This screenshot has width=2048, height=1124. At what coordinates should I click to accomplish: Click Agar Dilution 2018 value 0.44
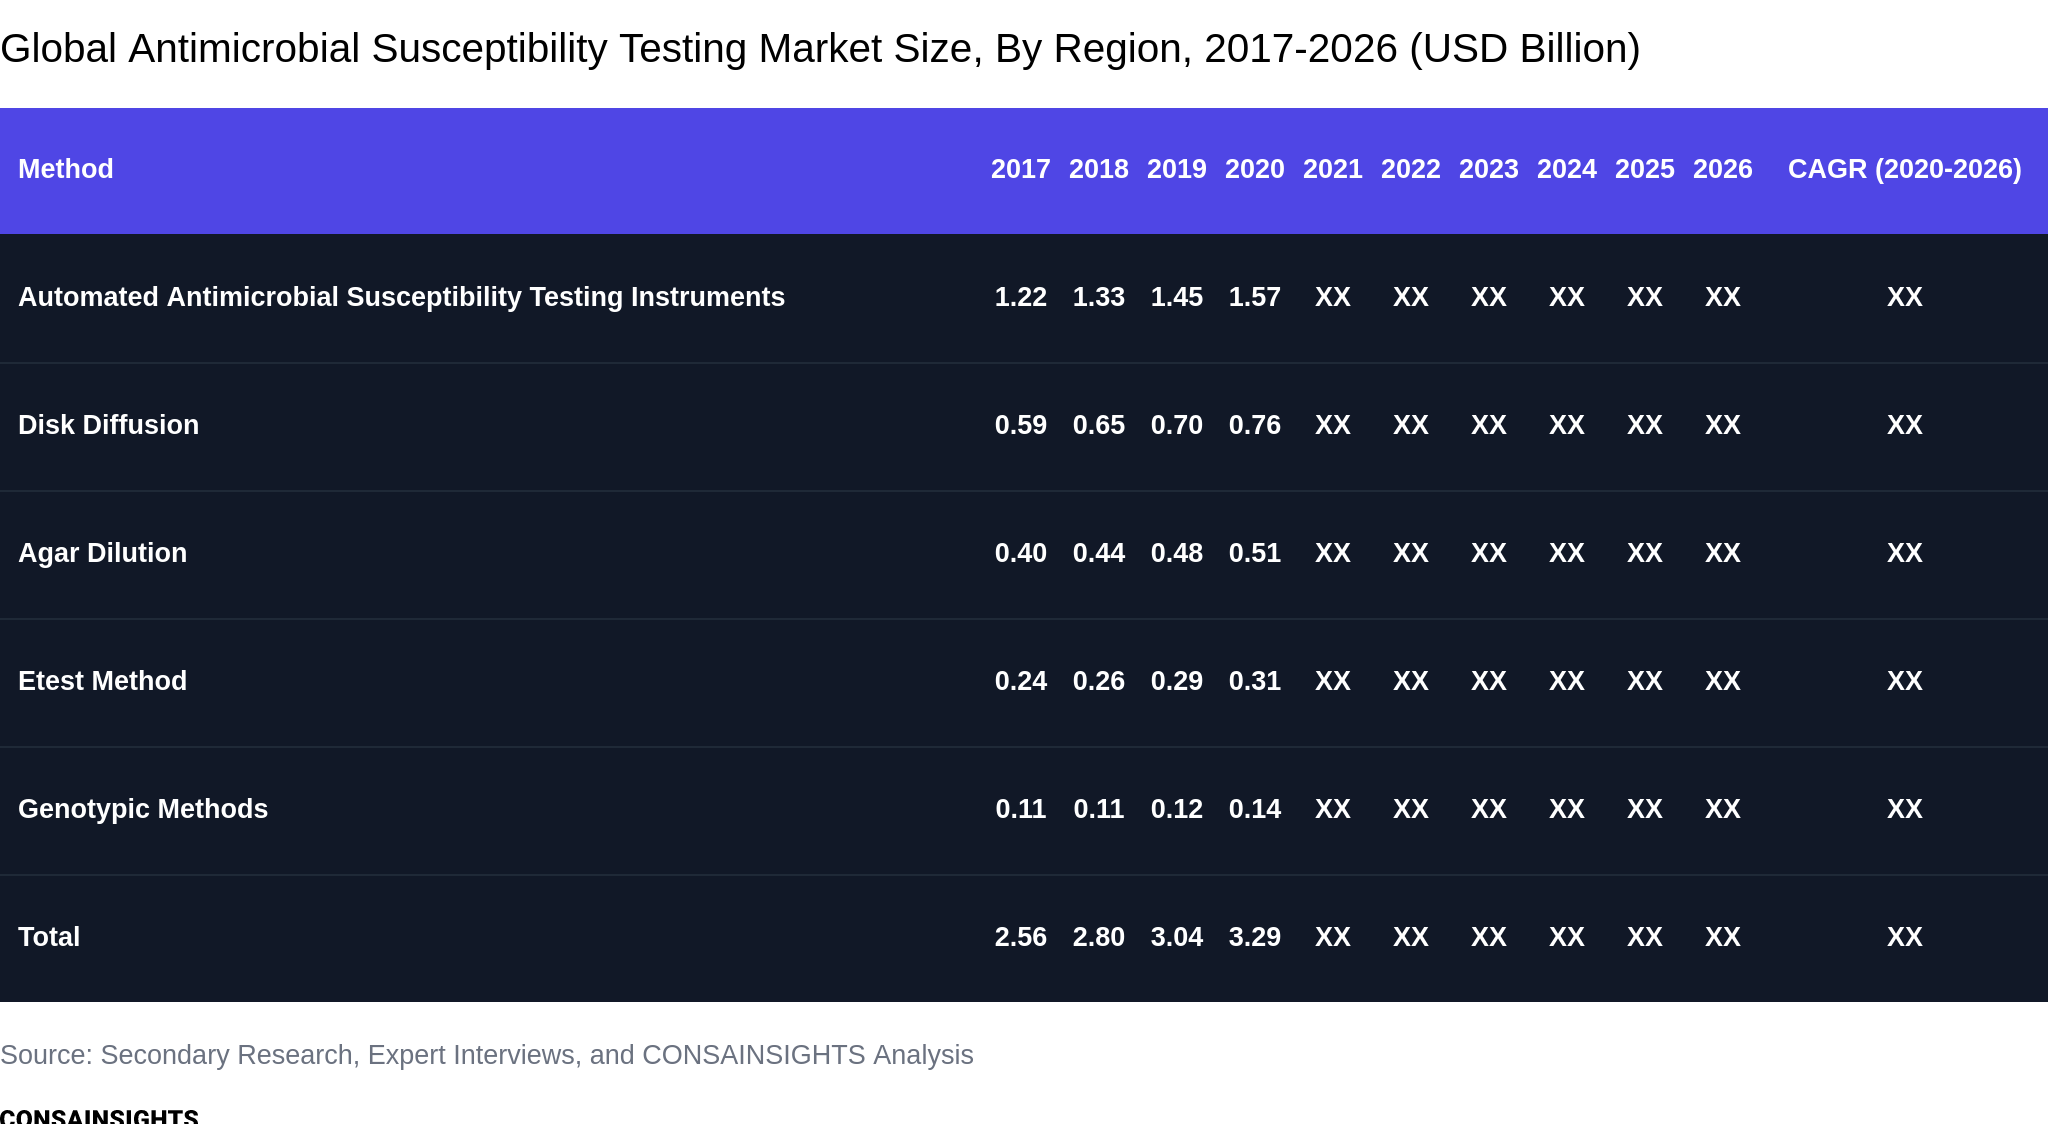[x=1099, y=553]
